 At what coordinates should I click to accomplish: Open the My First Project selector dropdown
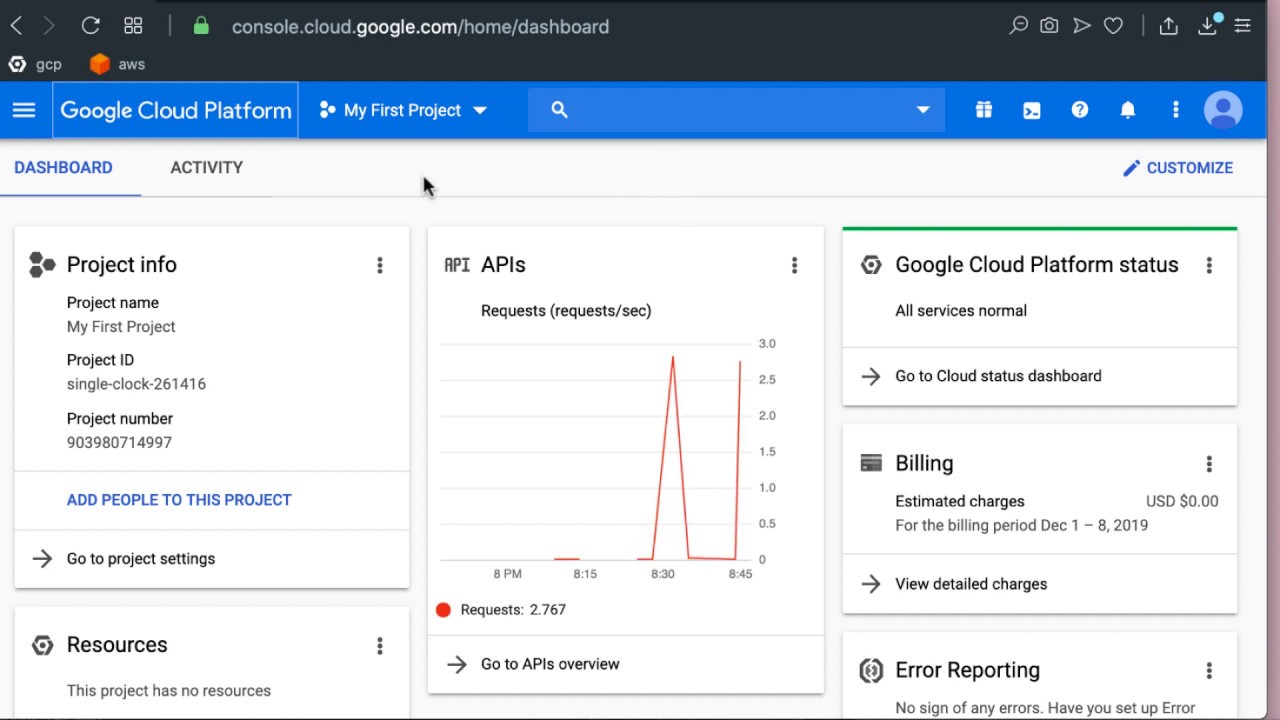click(403, 110)
